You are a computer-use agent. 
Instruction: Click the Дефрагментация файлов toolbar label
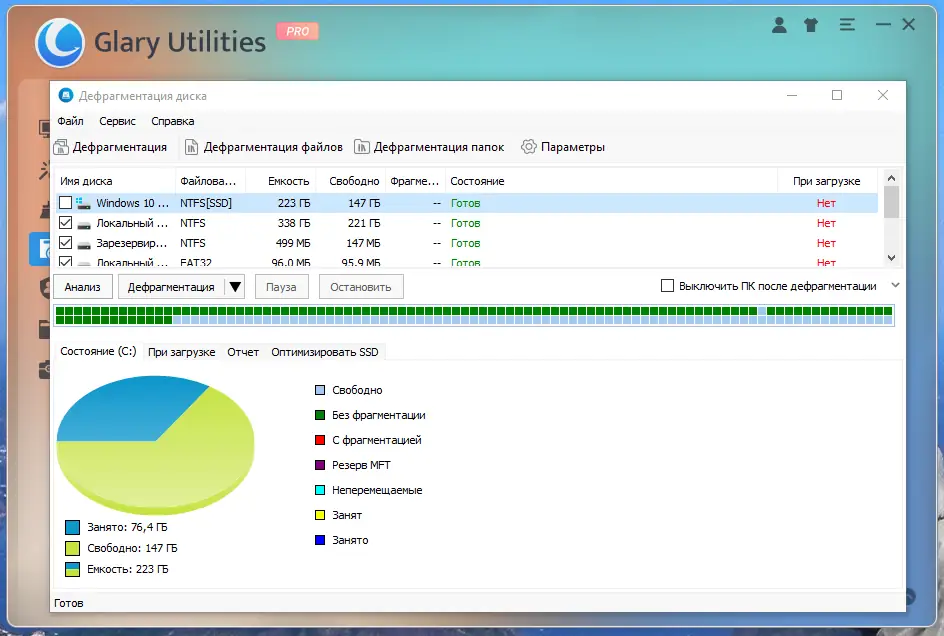pos(273,147)
